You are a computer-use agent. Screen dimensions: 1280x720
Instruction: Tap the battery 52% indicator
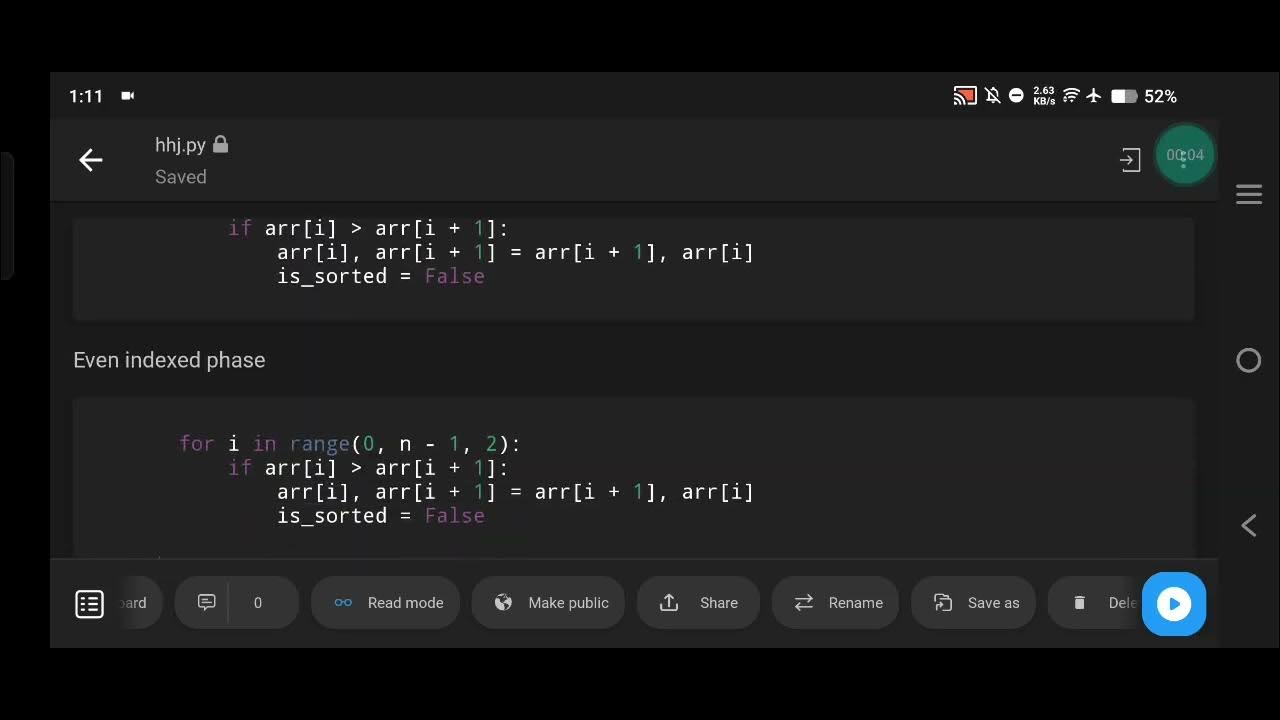click(x=1144, y=96)
